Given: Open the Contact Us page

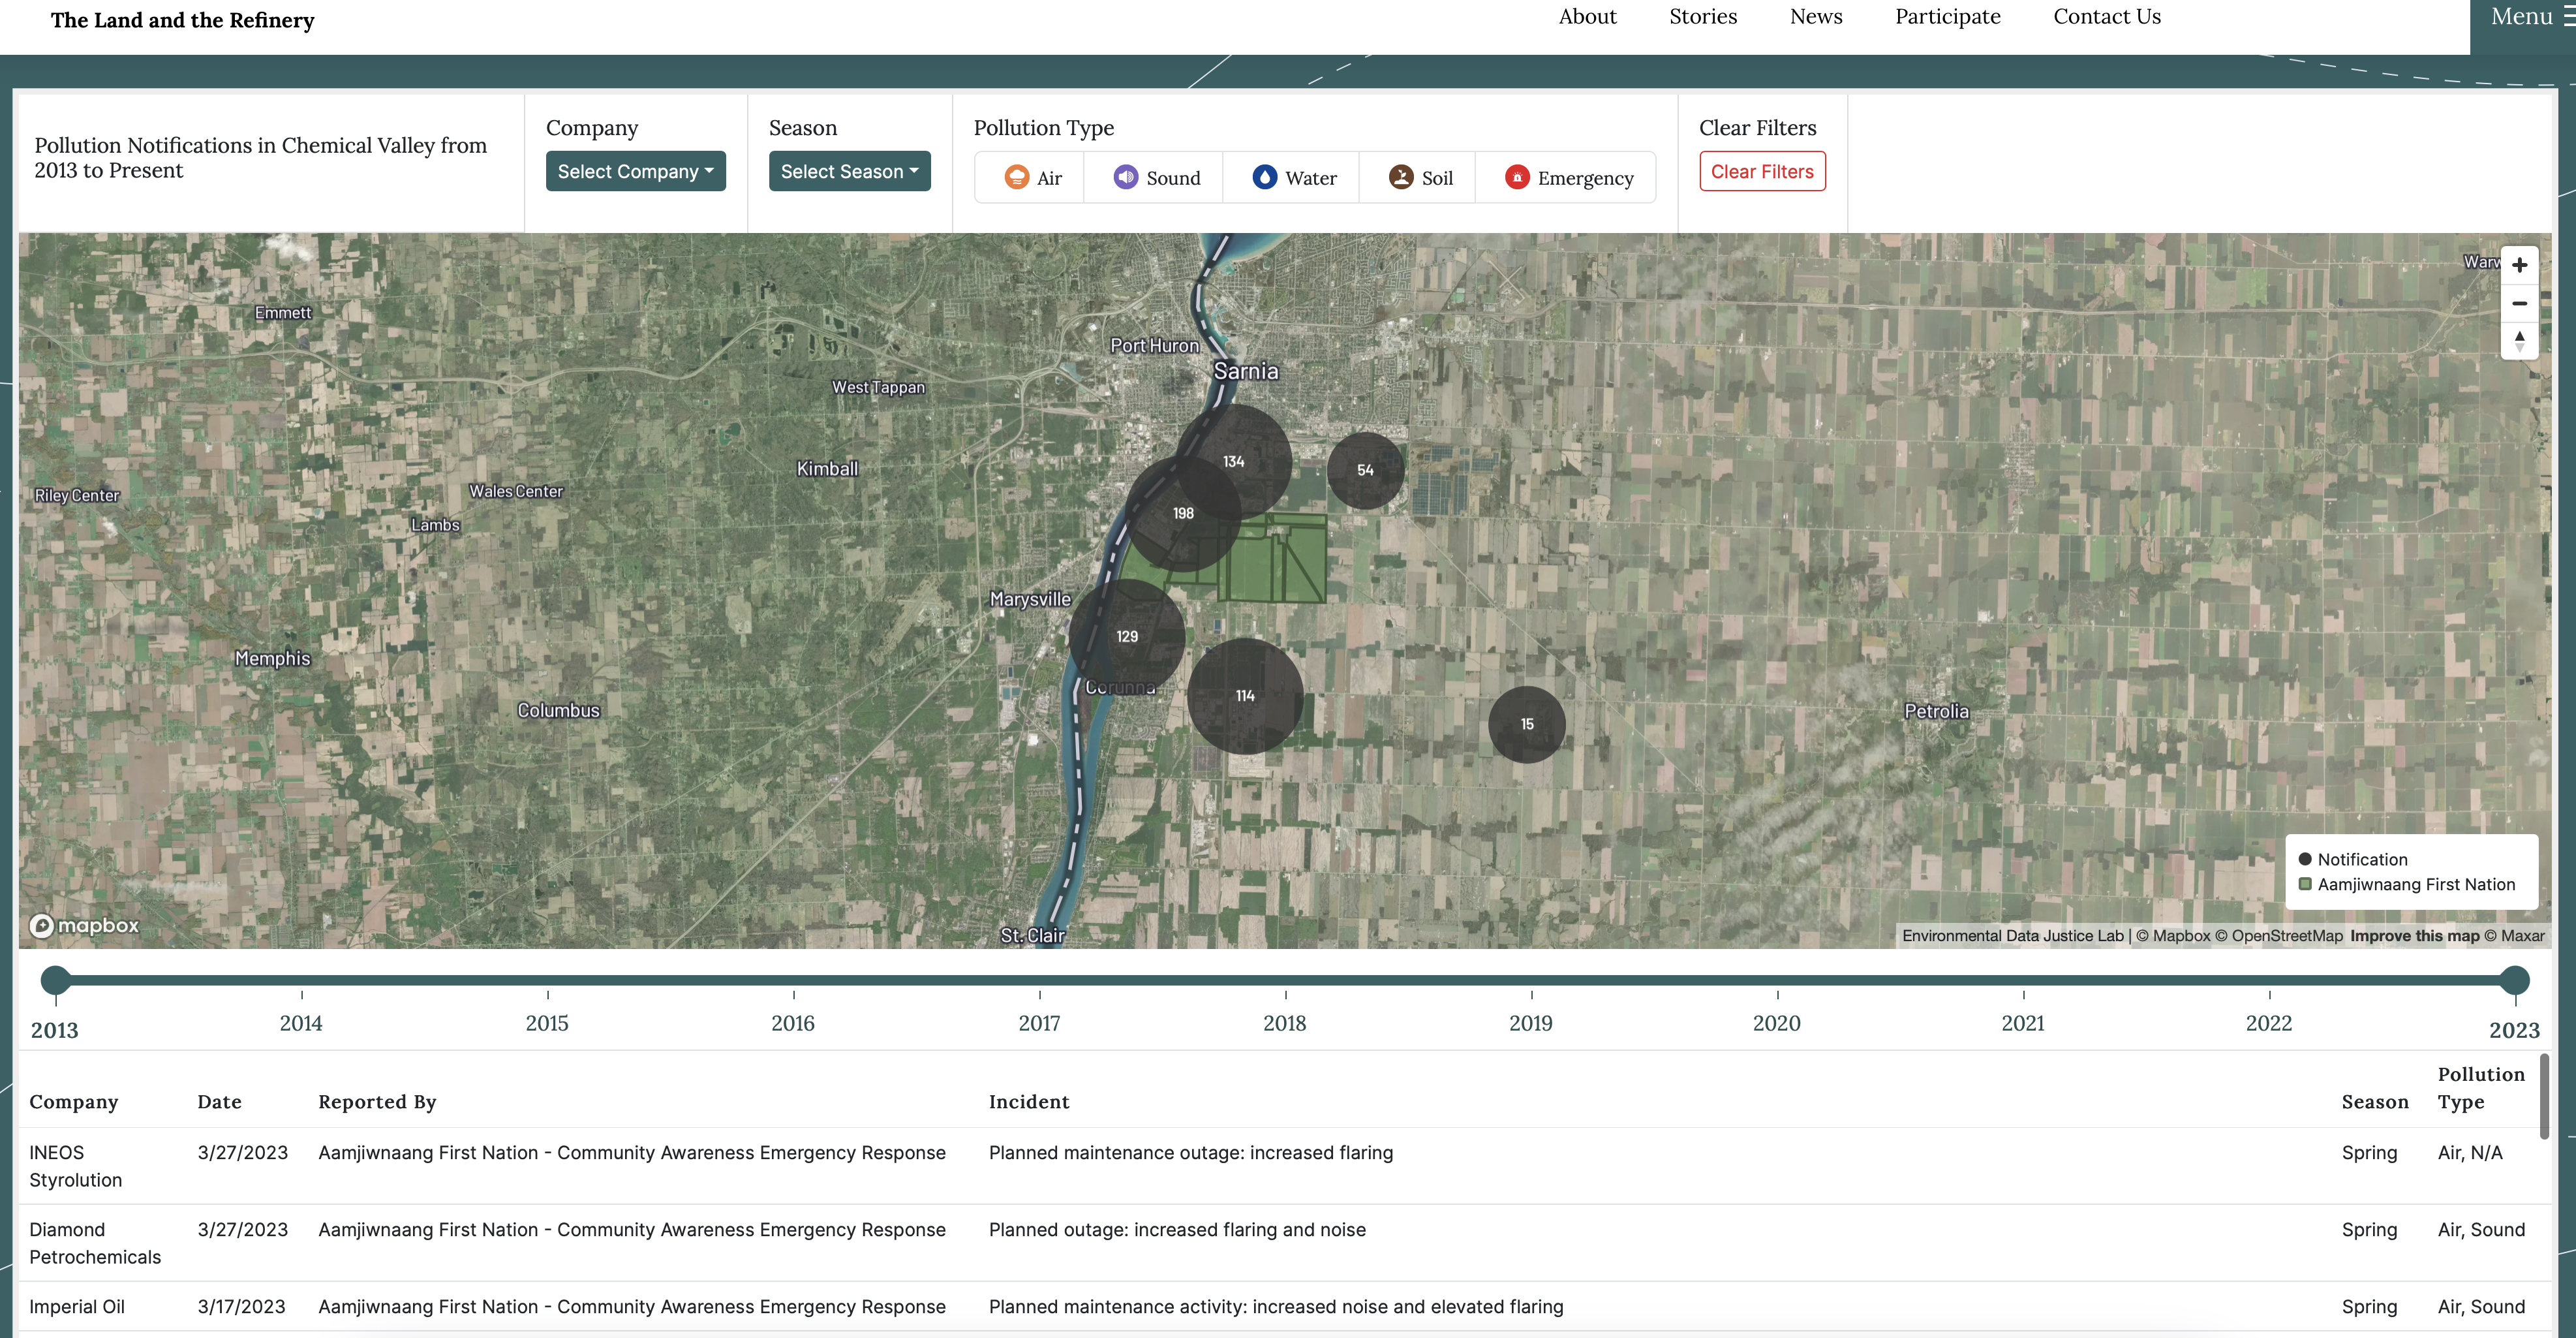Looking at the screenshot, I should pos(2107,17).
